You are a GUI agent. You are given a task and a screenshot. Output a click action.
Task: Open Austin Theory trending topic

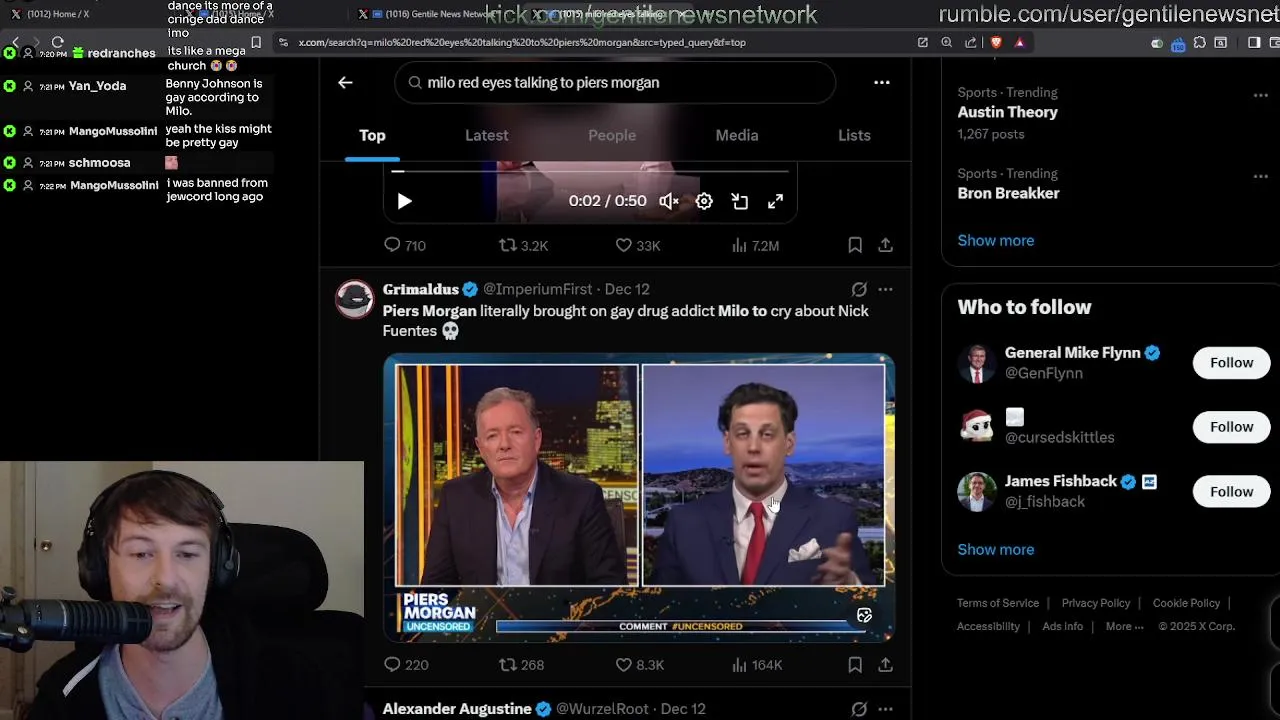(x=1008, y=112)
